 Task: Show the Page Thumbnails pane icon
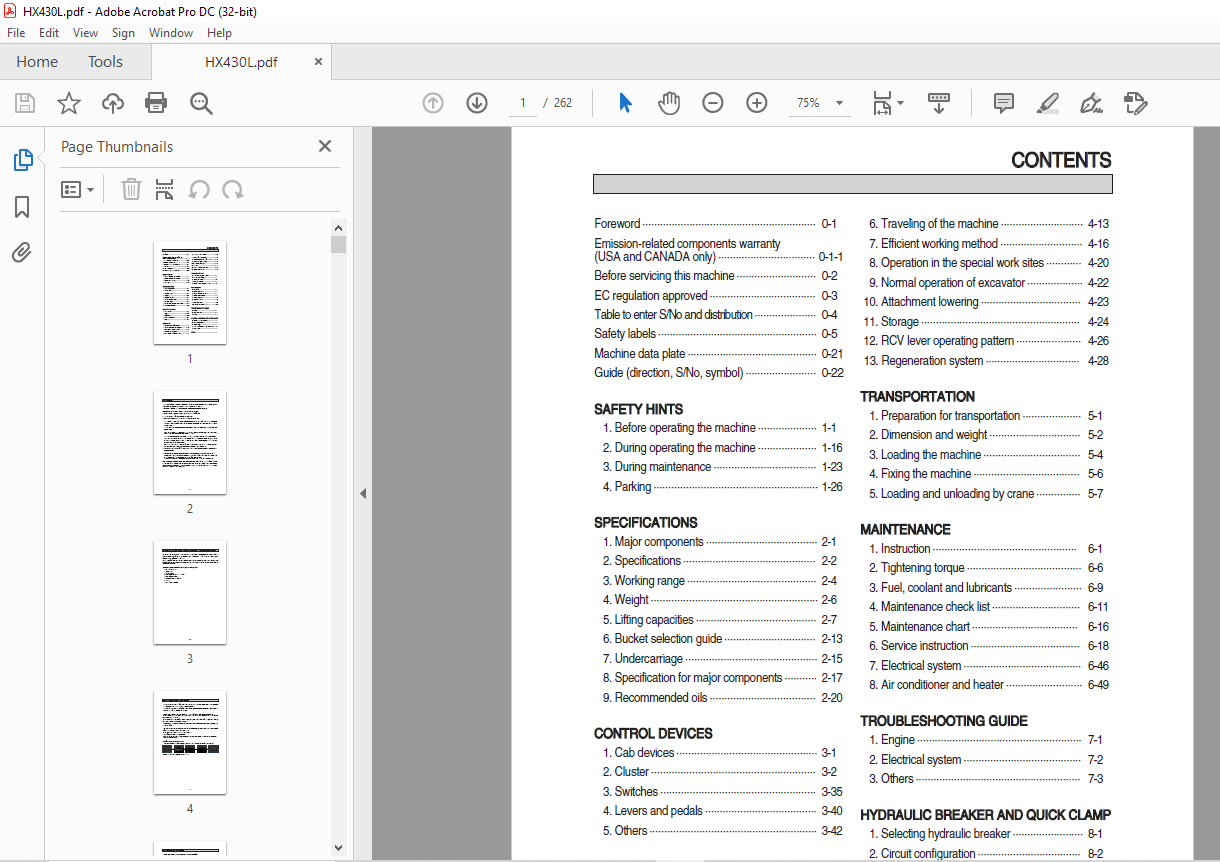22,160
